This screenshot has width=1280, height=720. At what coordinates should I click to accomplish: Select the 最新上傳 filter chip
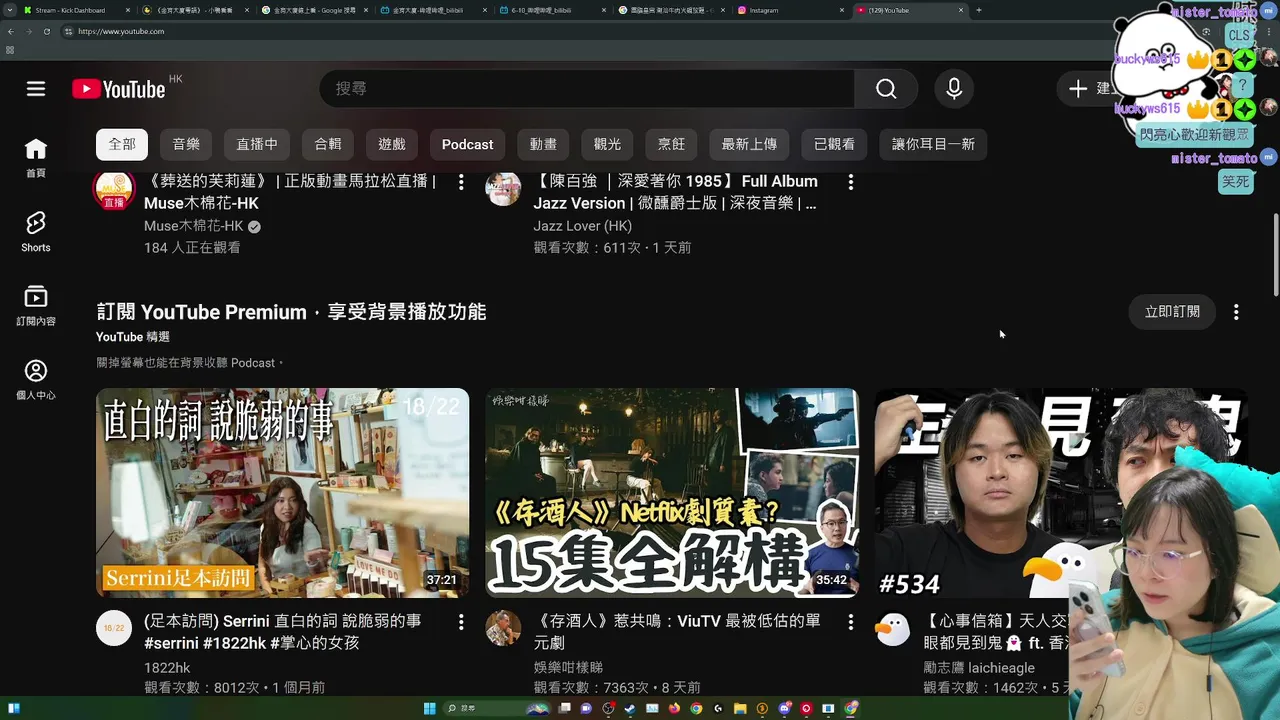click(749, 144)
